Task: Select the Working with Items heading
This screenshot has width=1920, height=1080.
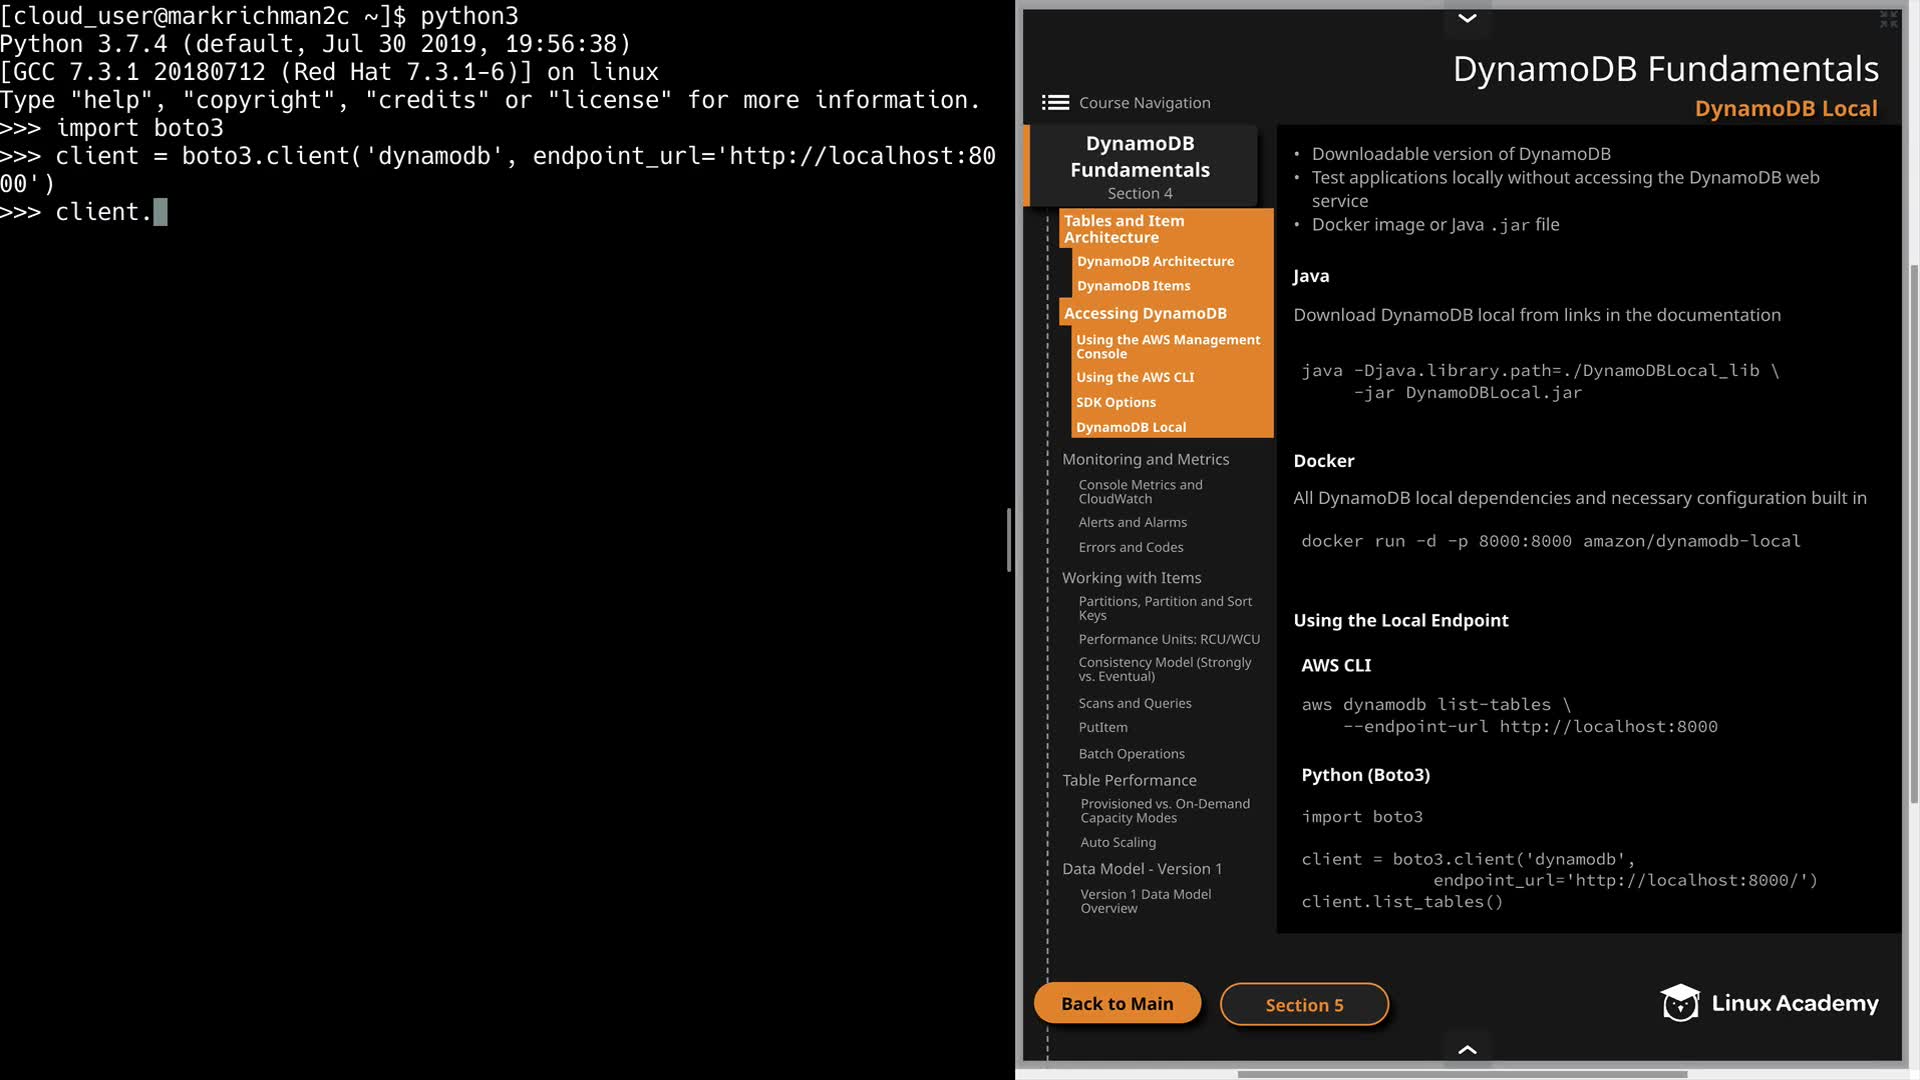Action: pyautogui.click(x=1131, y=578)
